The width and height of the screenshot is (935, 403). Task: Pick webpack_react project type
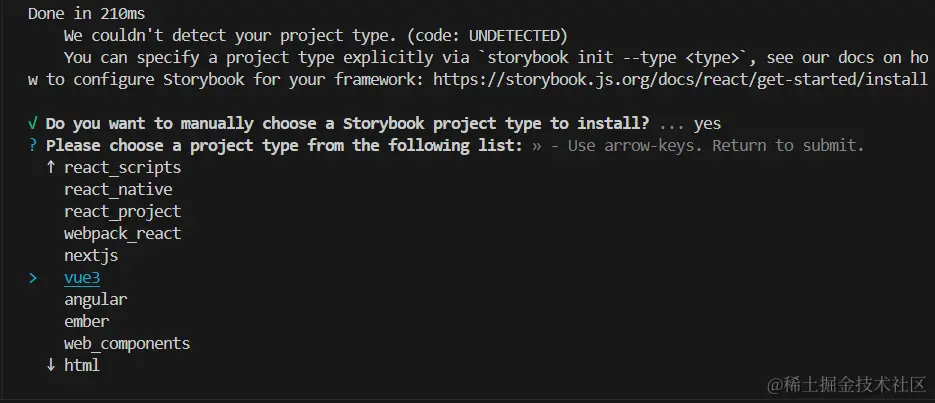122,234
